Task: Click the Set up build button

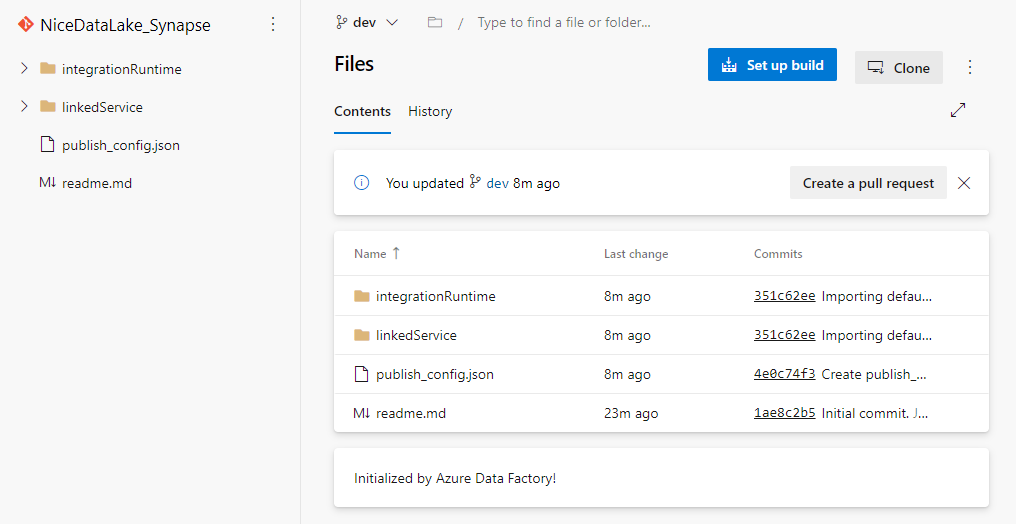Action: (772, 65)
